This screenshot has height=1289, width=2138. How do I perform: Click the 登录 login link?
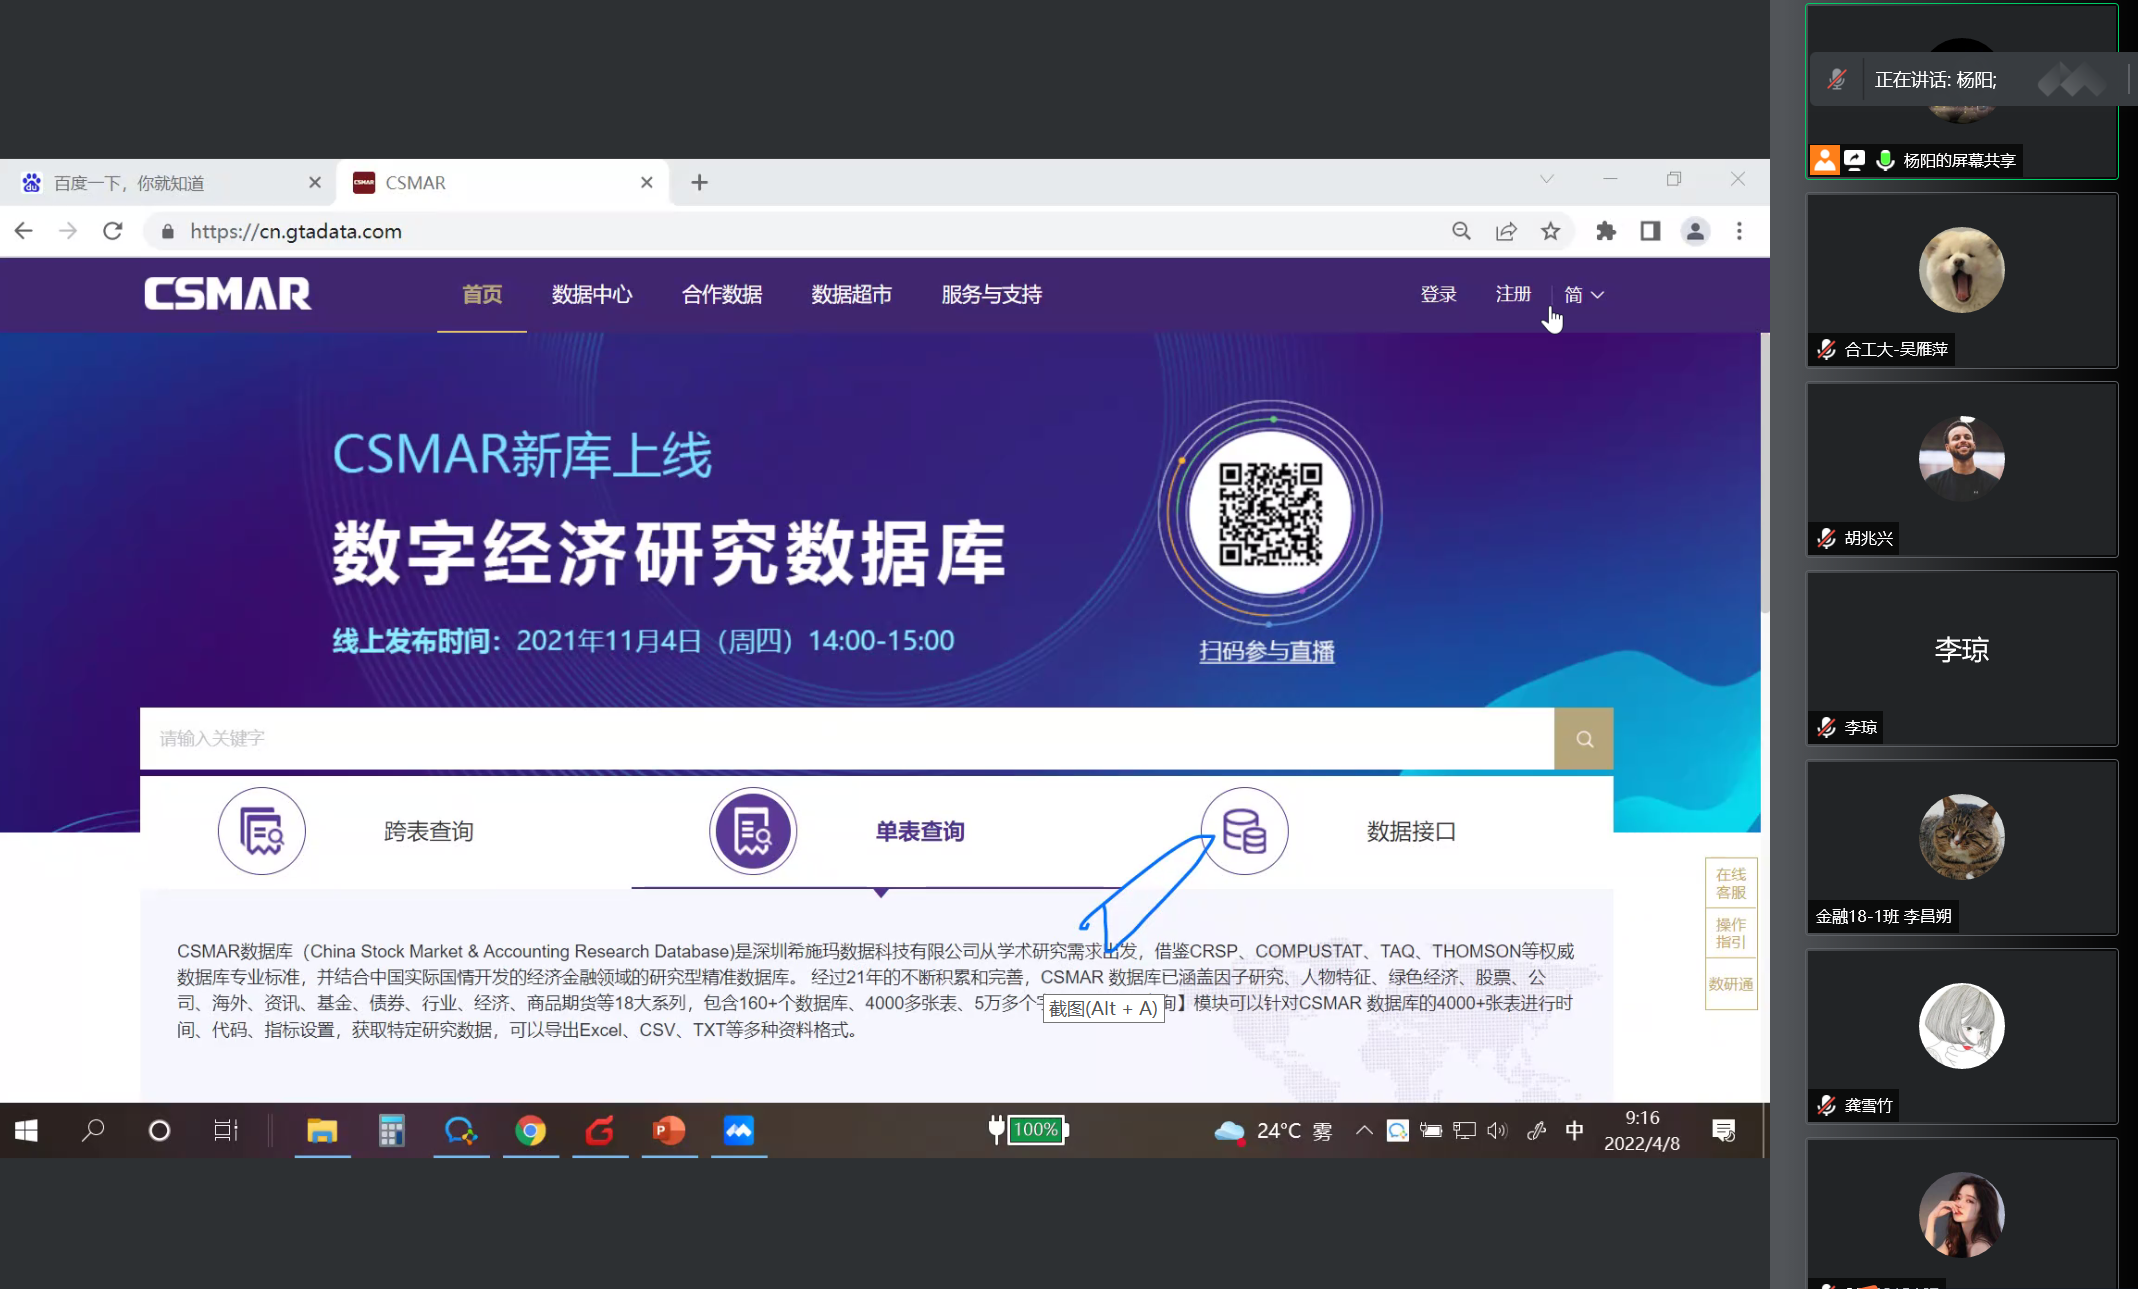[1438, 295]
